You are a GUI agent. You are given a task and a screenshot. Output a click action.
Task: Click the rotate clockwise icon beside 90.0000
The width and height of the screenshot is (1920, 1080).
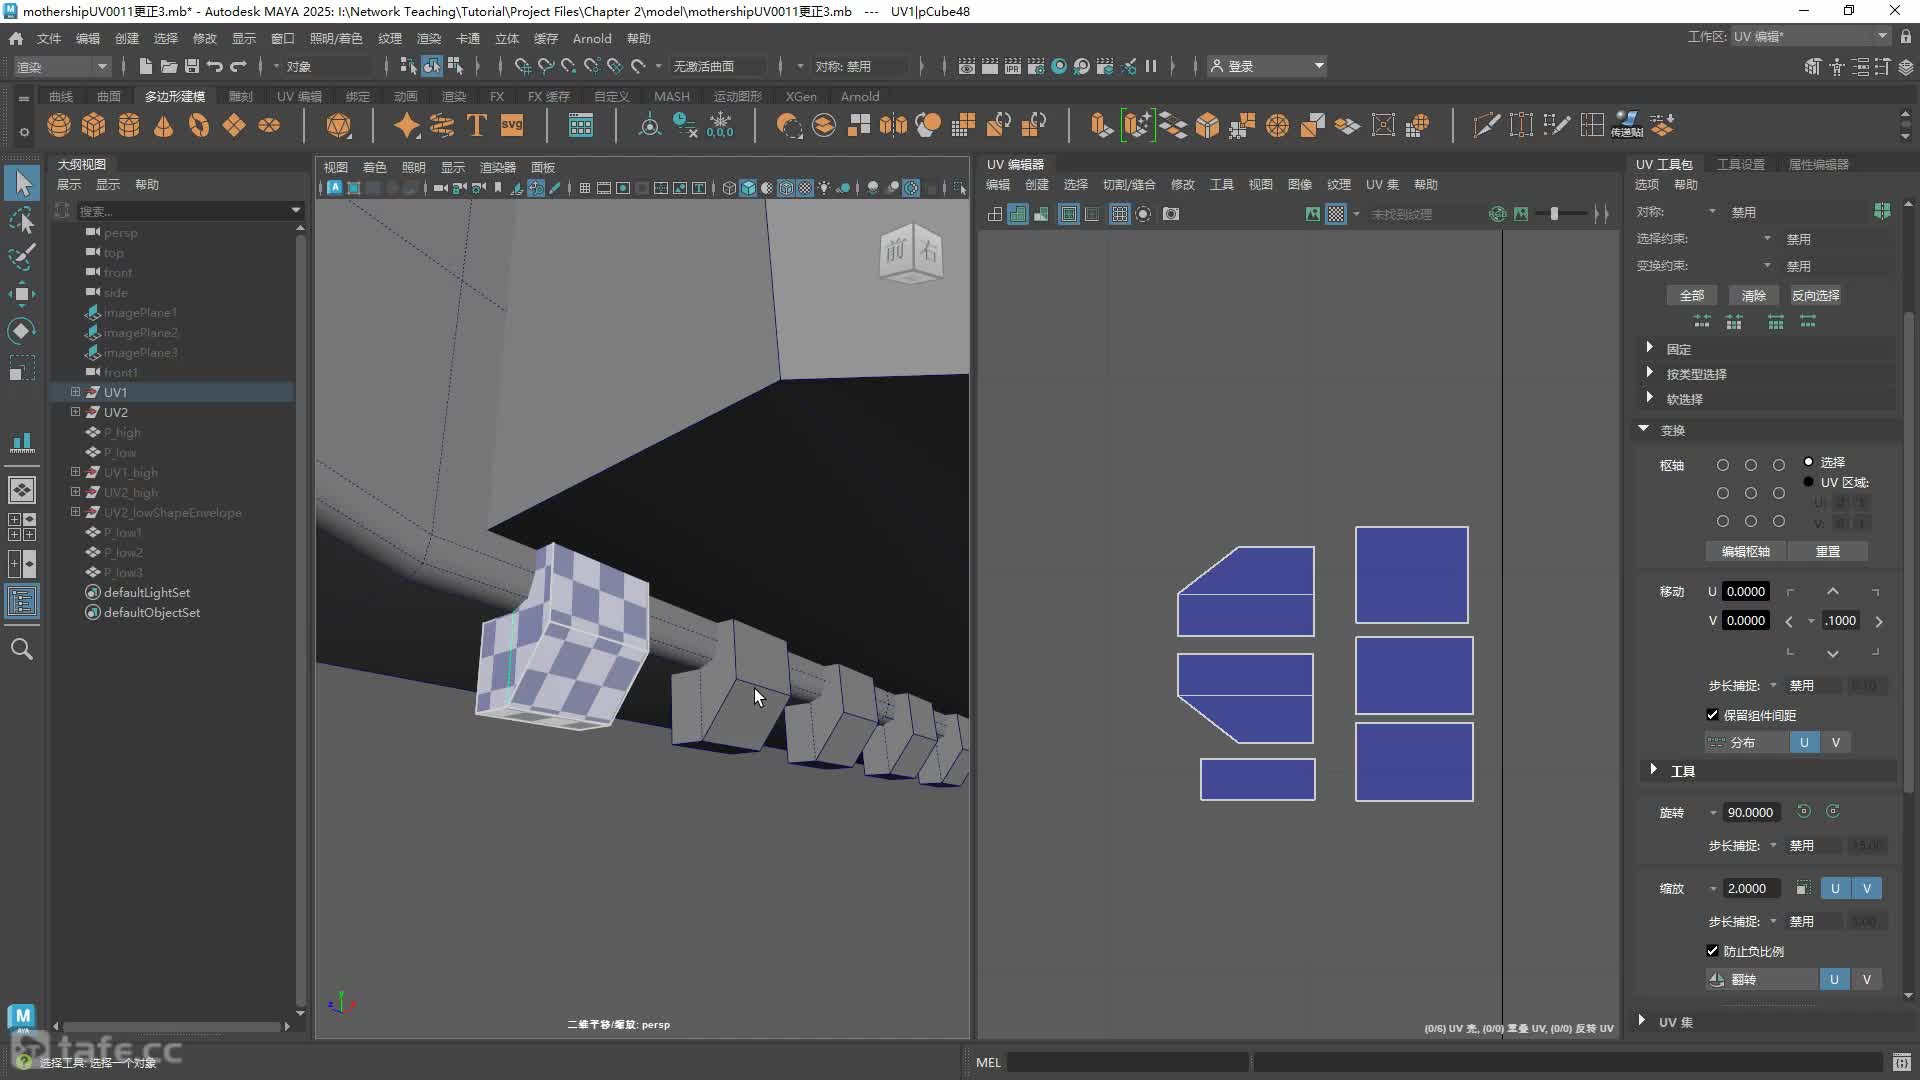tap(1833, 812)
